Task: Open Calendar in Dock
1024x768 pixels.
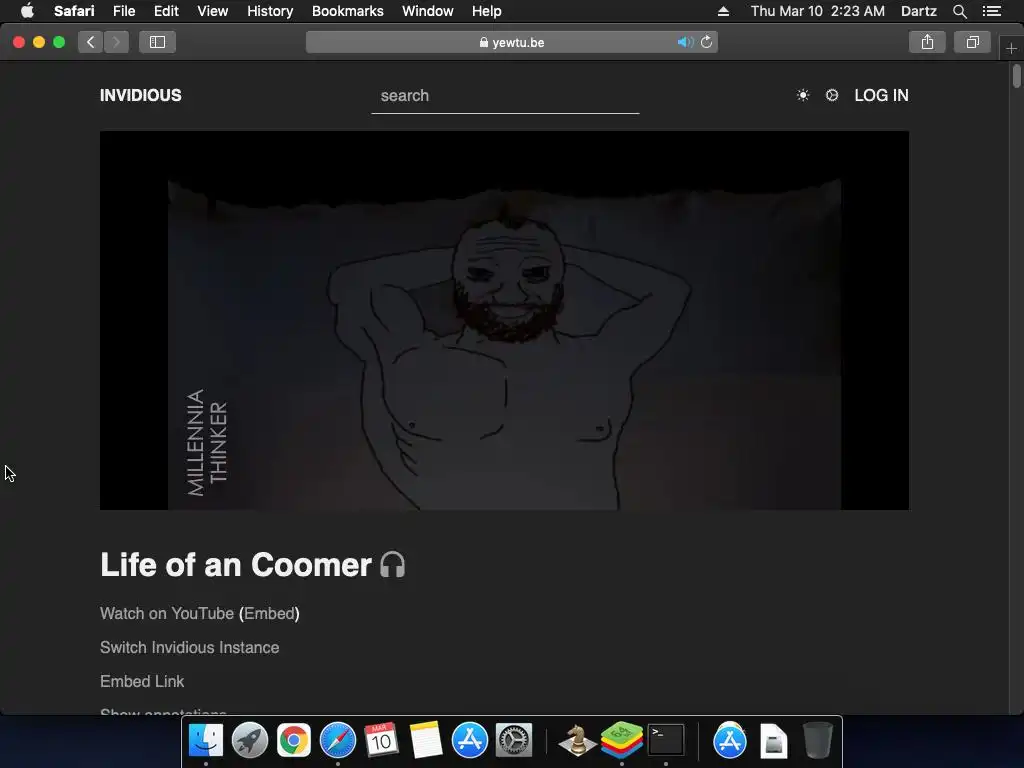Action: point(381,740)
